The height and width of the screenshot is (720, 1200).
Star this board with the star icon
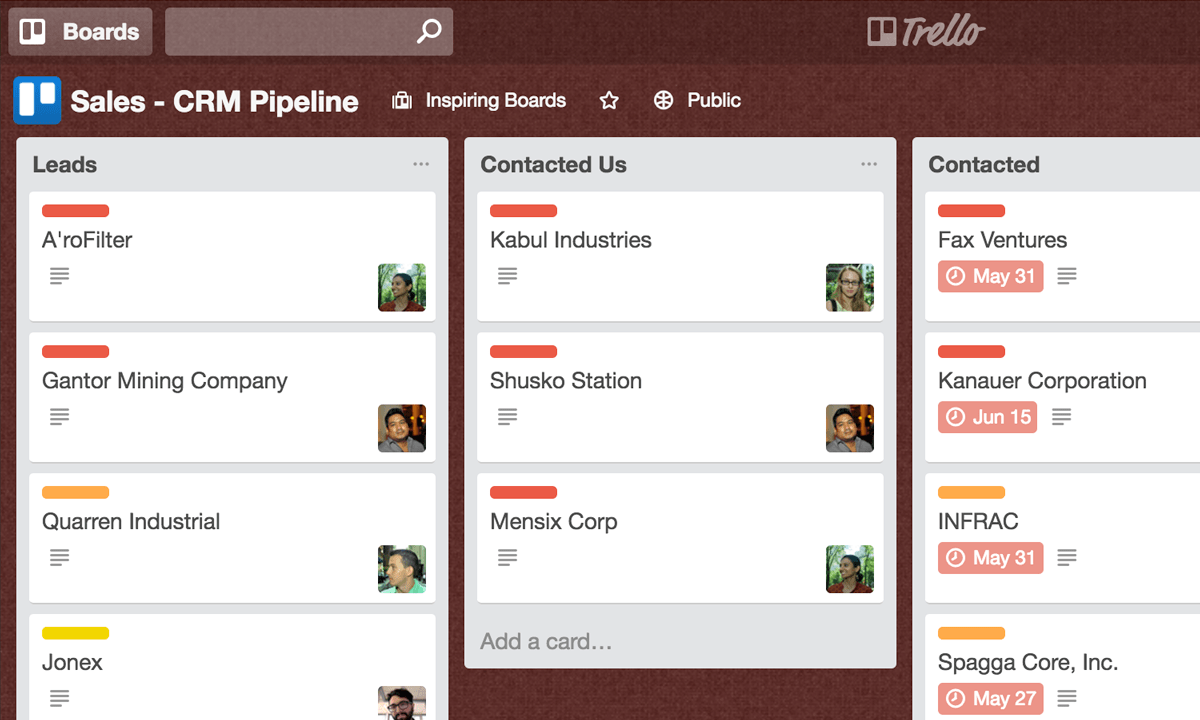point(609,100)
